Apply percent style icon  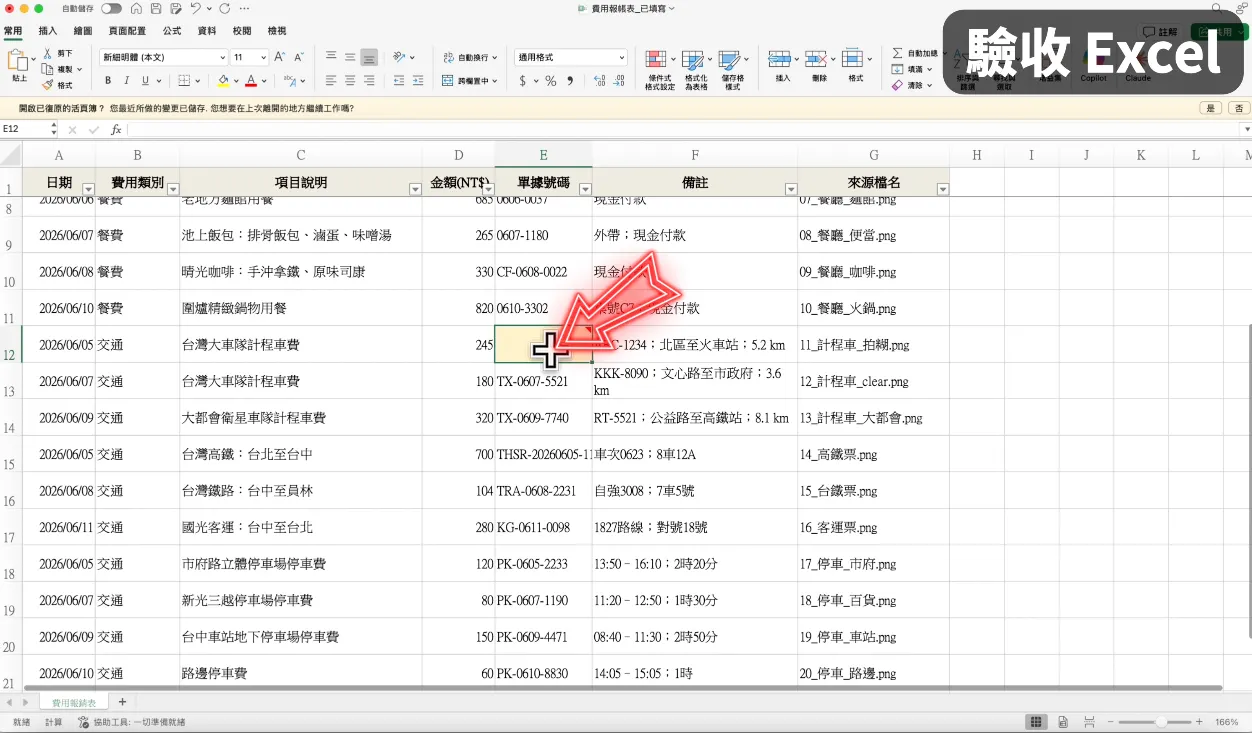click(x=551, y=81)
